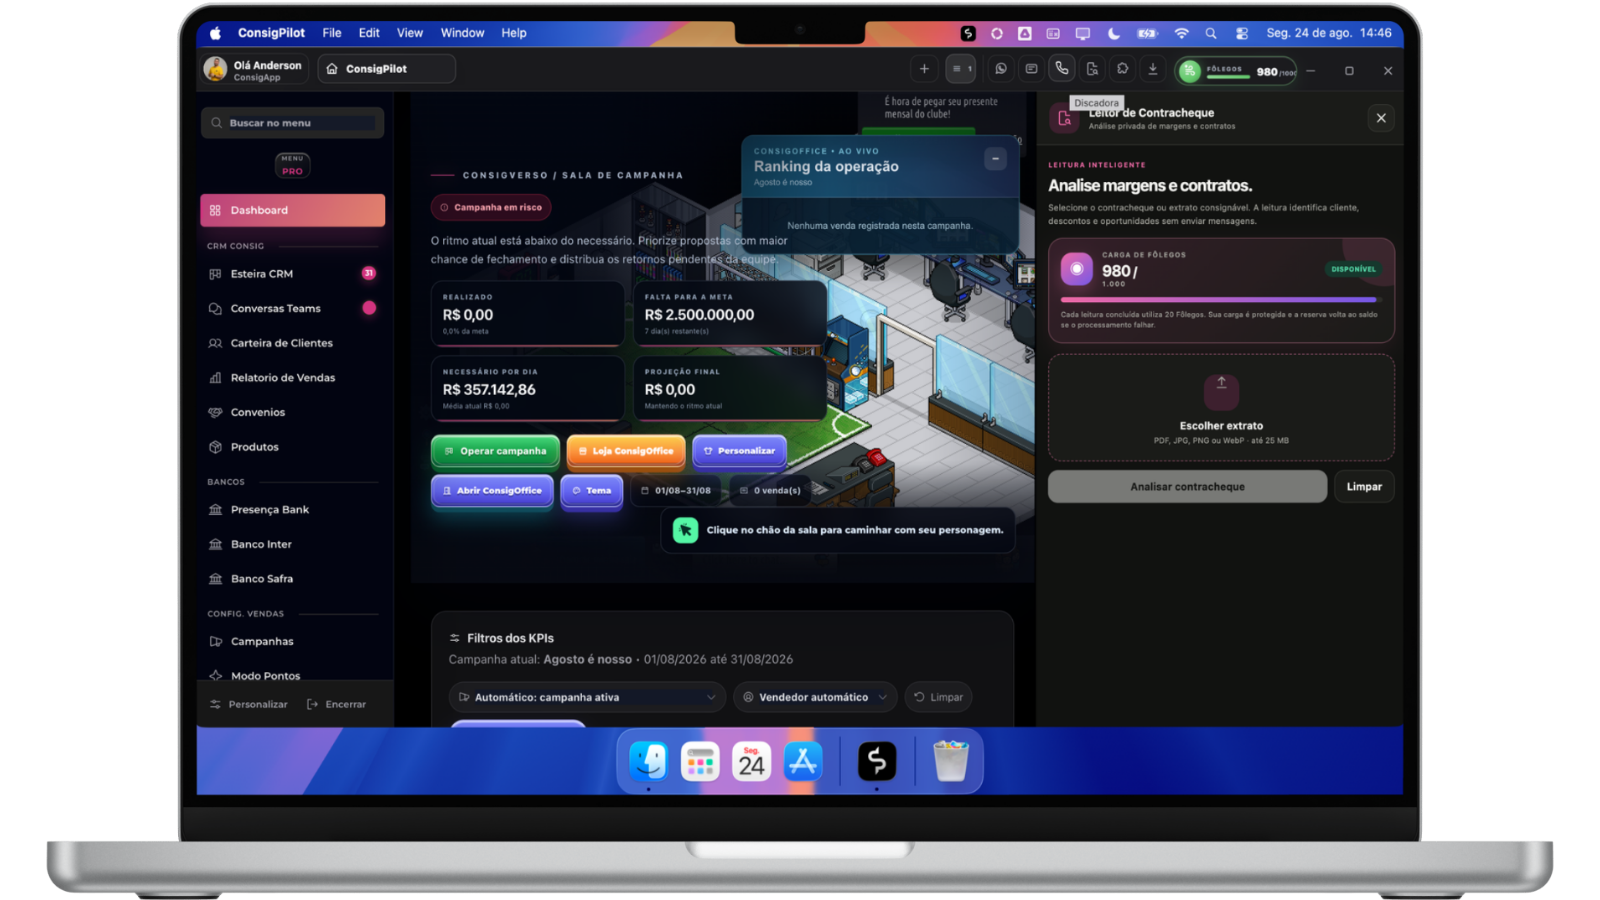
Task: Collapse the Ranking da operação panel
Action: 995,158
